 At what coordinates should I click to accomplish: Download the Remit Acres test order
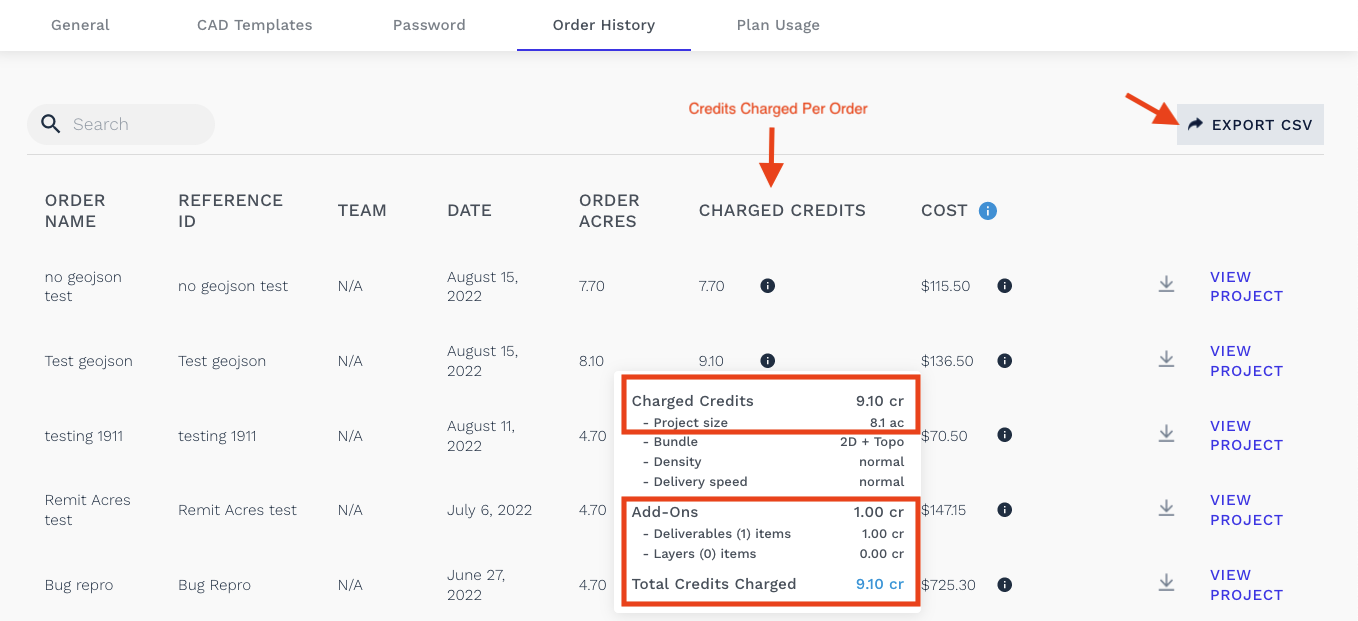tap(1166, 509)
